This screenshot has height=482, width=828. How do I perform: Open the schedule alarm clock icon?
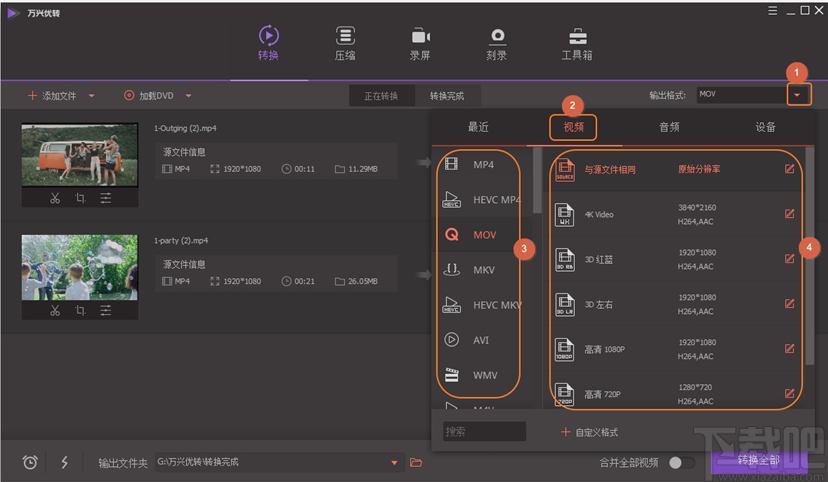click(30, 462)
